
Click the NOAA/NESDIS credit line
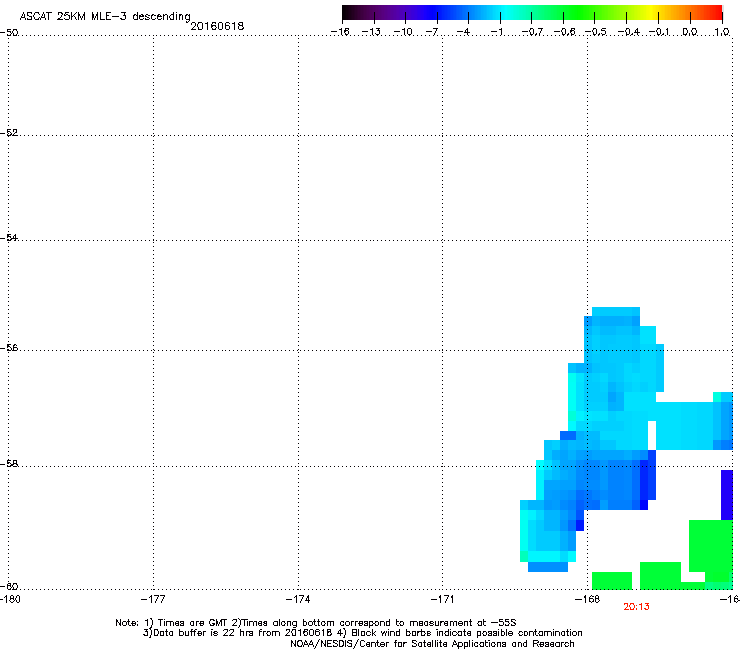click(x=432, y=644)
